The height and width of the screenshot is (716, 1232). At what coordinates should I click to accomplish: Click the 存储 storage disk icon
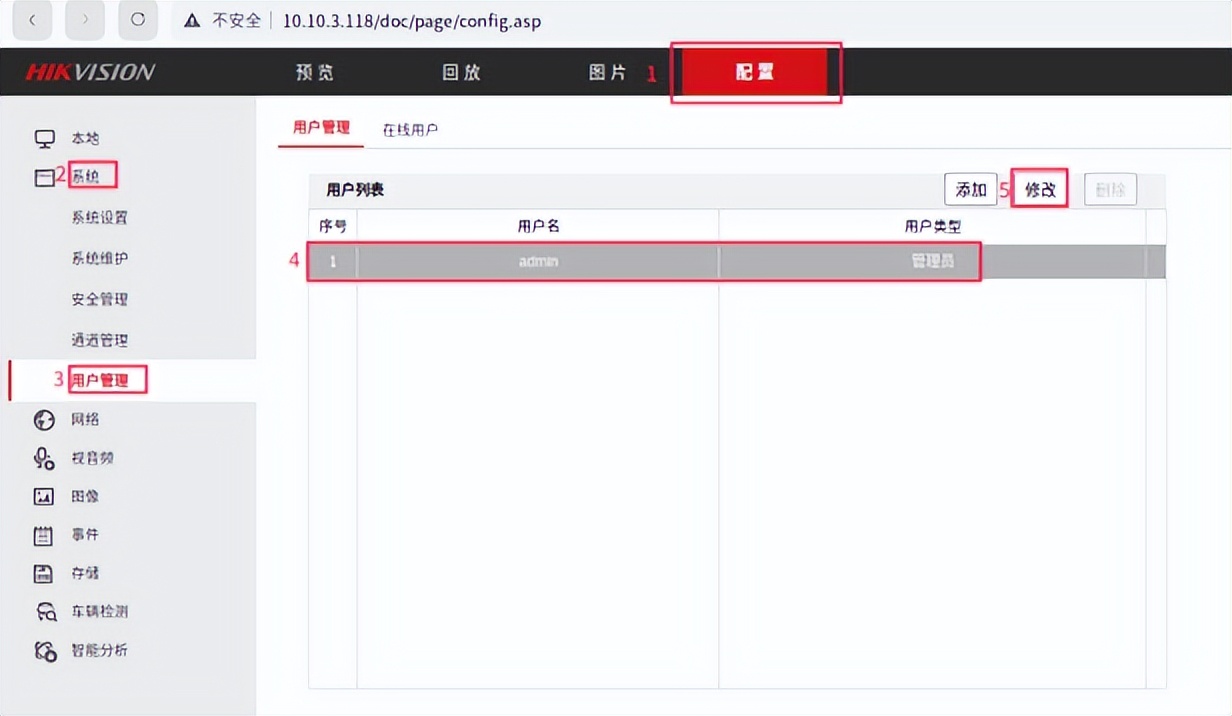pyautogui.click(x=44, y=573)
